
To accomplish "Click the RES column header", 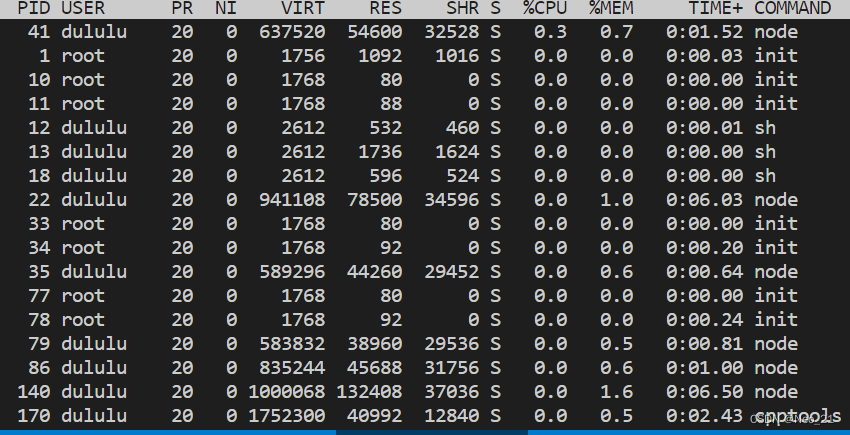I will pos(385,8).
